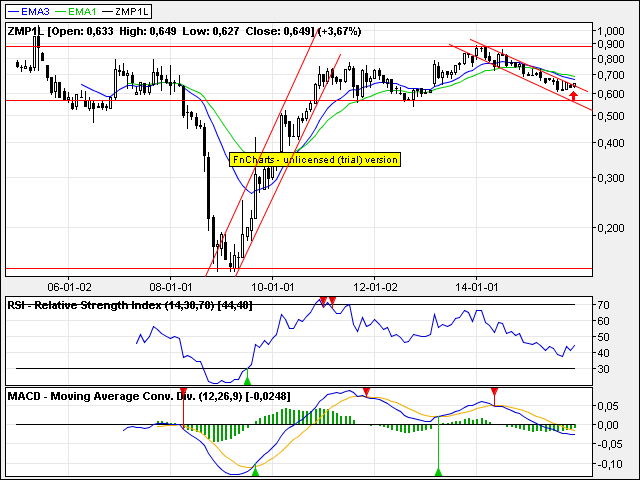Click the 0,700 price axis label
The image size is (640, 480).
[x=611, y=75]
